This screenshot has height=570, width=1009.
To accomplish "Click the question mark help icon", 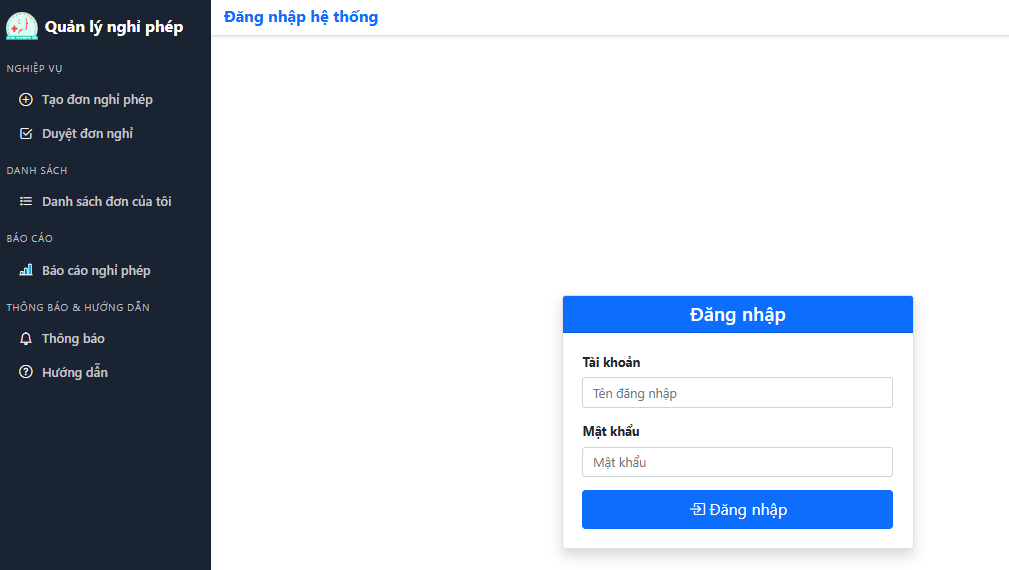I will pos(26,373).
